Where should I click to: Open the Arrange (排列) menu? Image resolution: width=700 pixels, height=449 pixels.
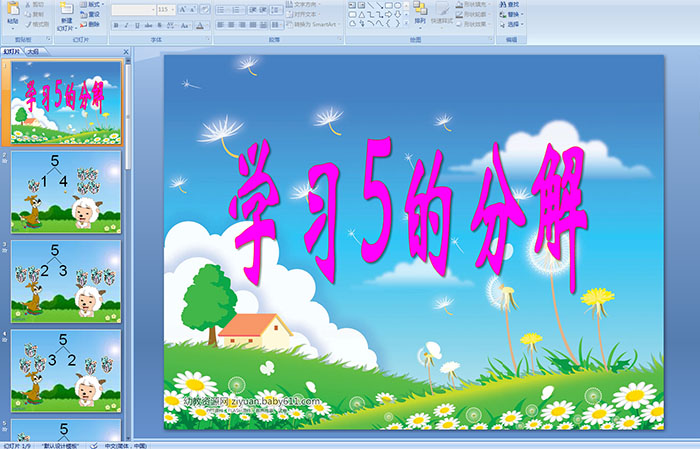(420, 14)
